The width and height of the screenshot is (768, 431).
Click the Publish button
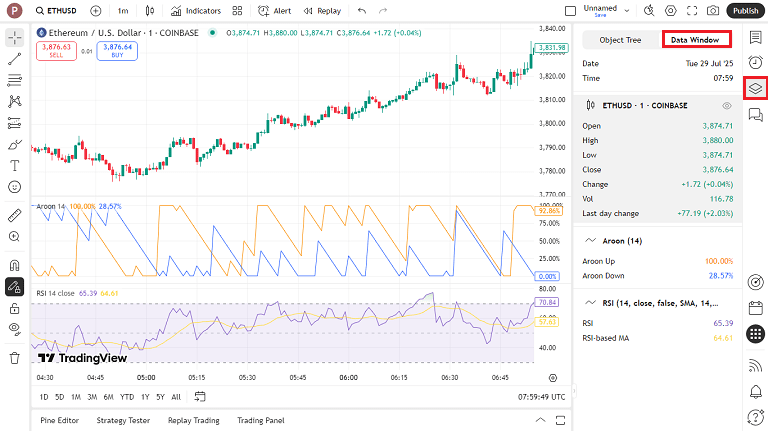pyautogui.click(x=745, y=11)
